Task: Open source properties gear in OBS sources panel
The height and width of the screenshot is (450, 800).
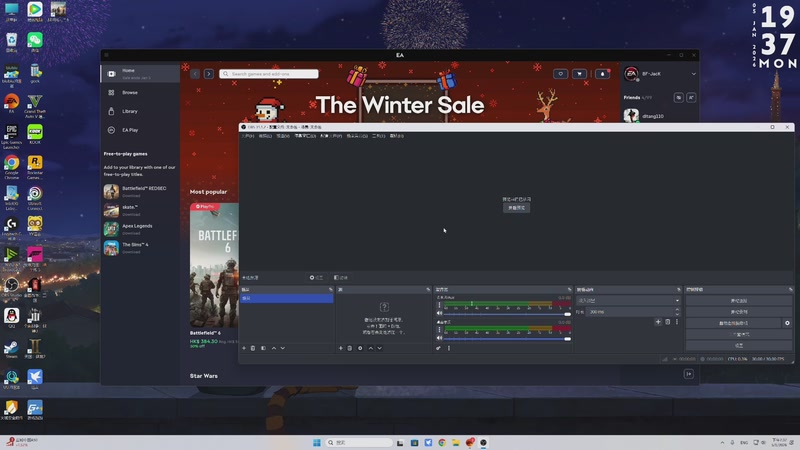Action: (x=360, y=348)
